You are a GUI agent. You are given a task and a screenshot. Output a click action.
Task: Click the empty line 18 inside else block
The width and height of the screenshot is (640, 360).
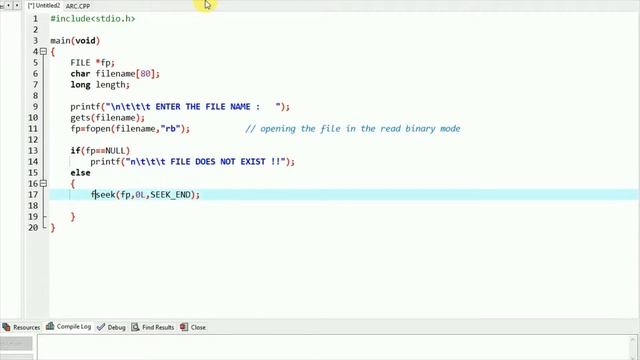point(343,206)
